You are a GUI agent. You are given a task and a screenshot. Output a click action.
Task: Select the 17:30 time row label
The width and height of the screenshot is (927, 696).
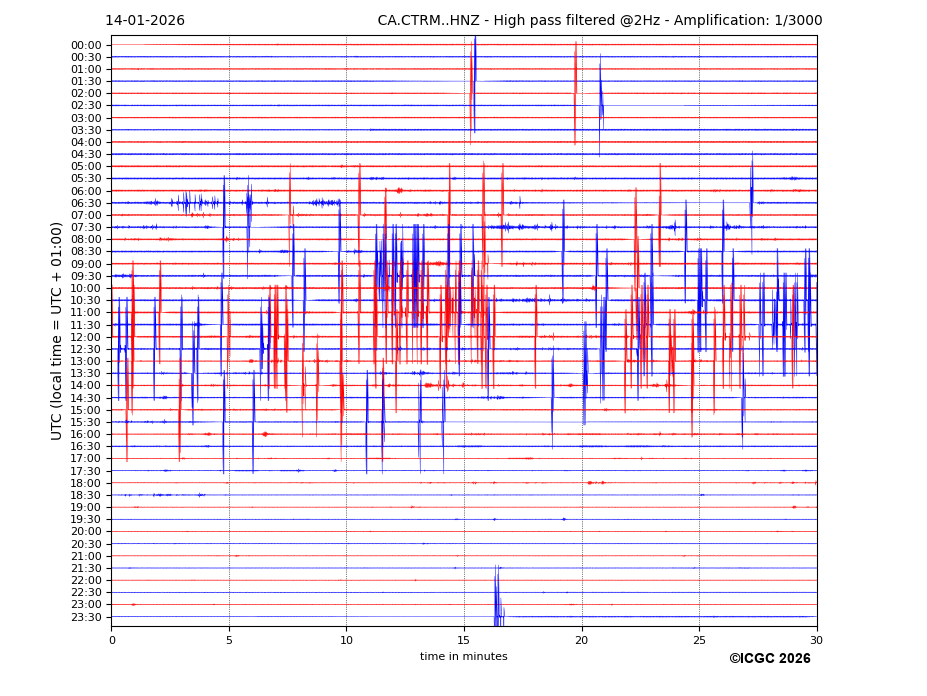86,471
